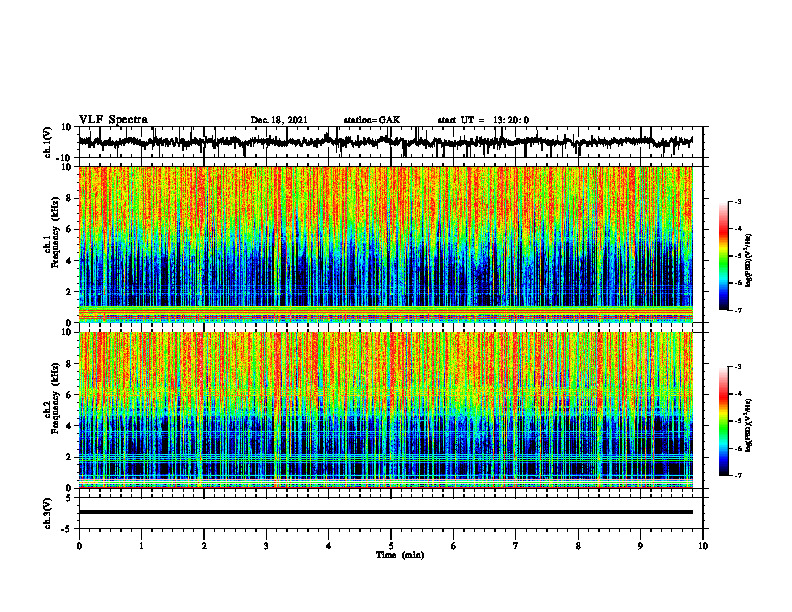The height and width of the screenshot is (612, 792).
Task: Click the thick black ch.3 voltage line
Action: pyautogui.click(x=385, y=512)
